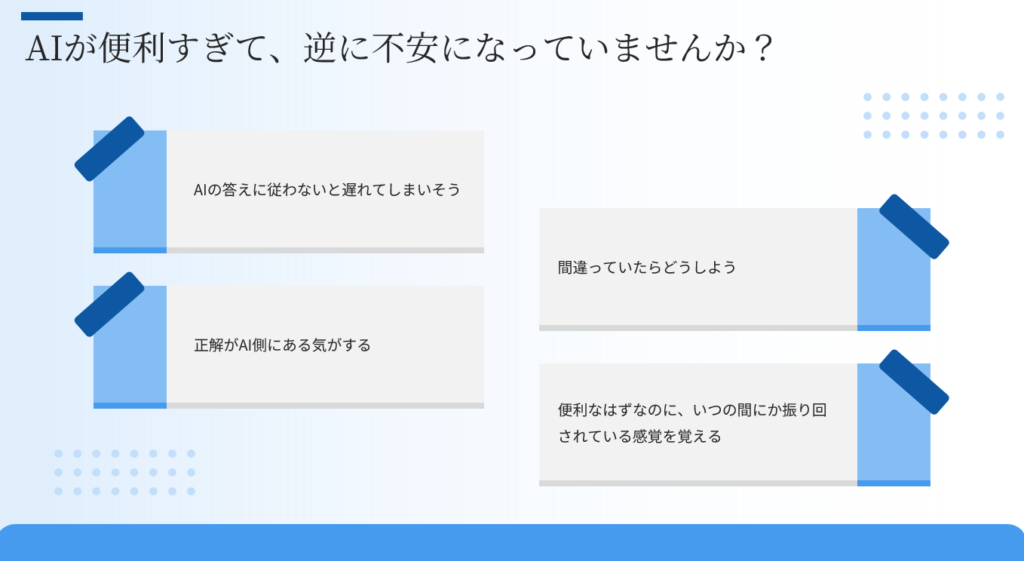The width and height of the screenshot is (1024, 561).
Task: Click the tape icon on the "AIの答えに従わないと" card
Action: (110, 149)
